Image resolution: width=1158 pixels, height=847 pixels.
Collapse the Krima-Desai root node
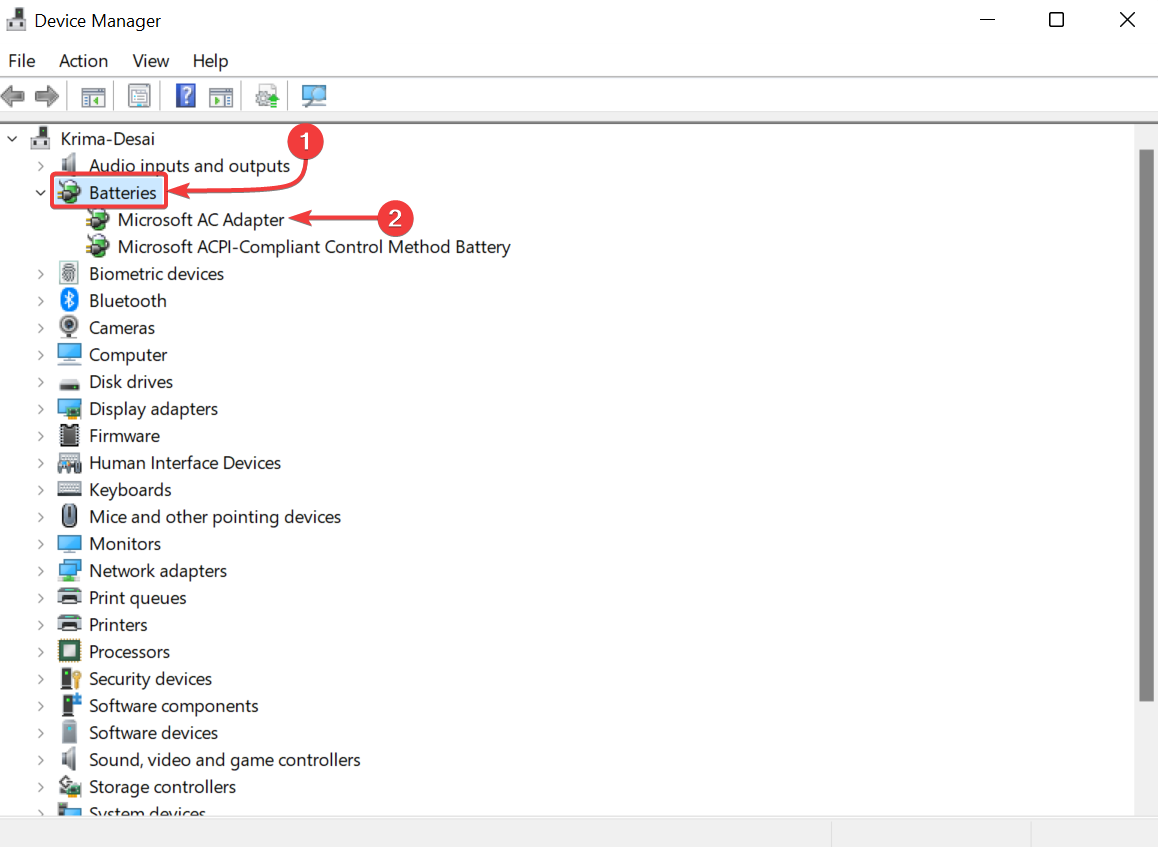coord(13,138)
